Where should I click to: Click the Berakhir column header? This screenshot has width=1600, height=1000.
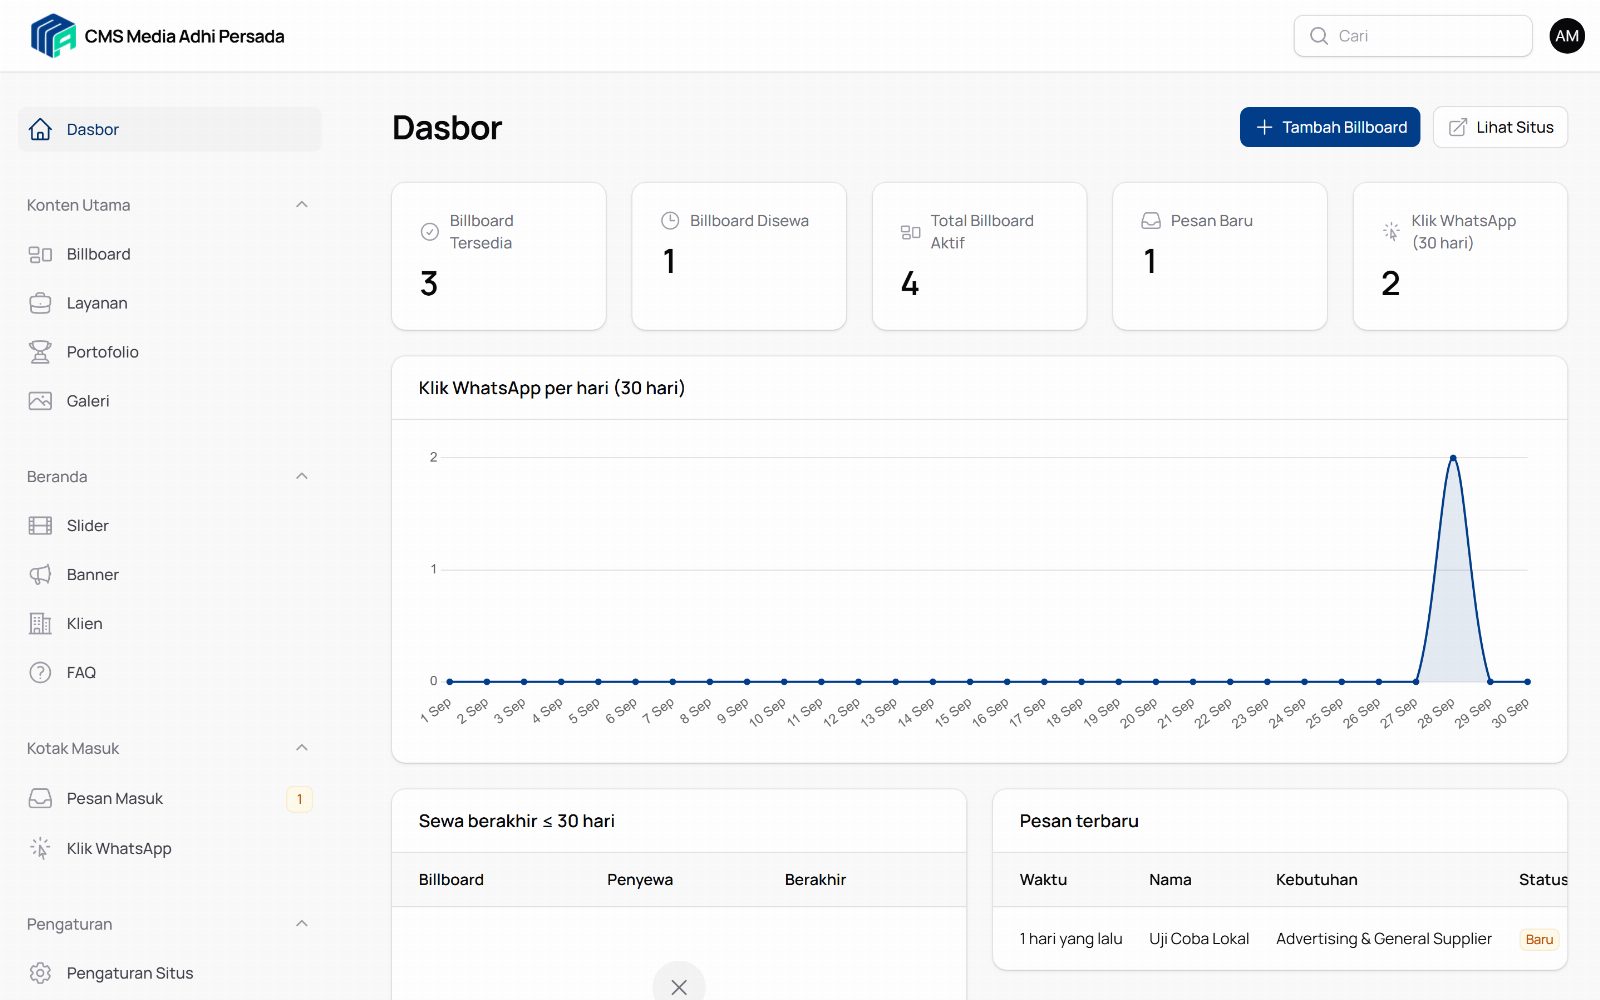click(815, 880)
